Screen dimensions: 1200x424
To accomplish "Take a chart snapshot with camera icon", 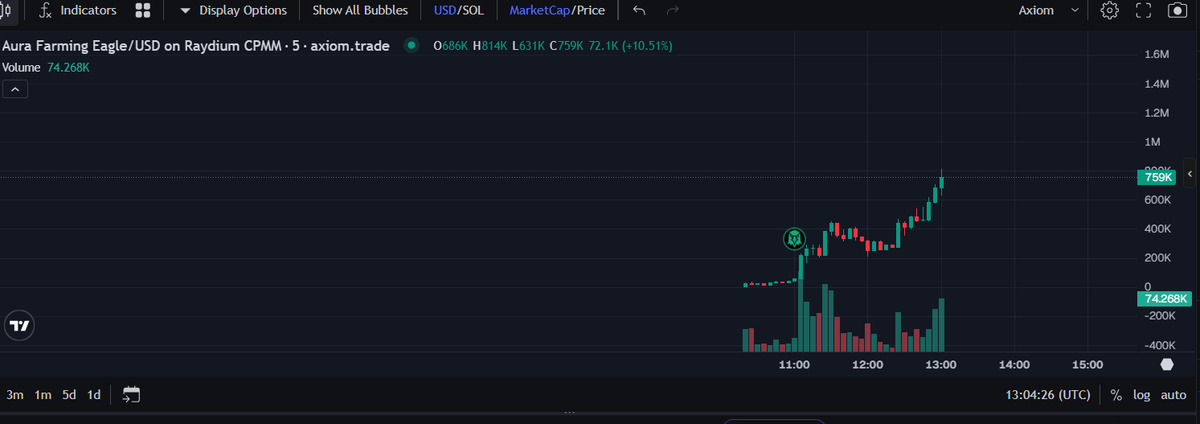I will pyautogui.click(x=1177, y=10).
